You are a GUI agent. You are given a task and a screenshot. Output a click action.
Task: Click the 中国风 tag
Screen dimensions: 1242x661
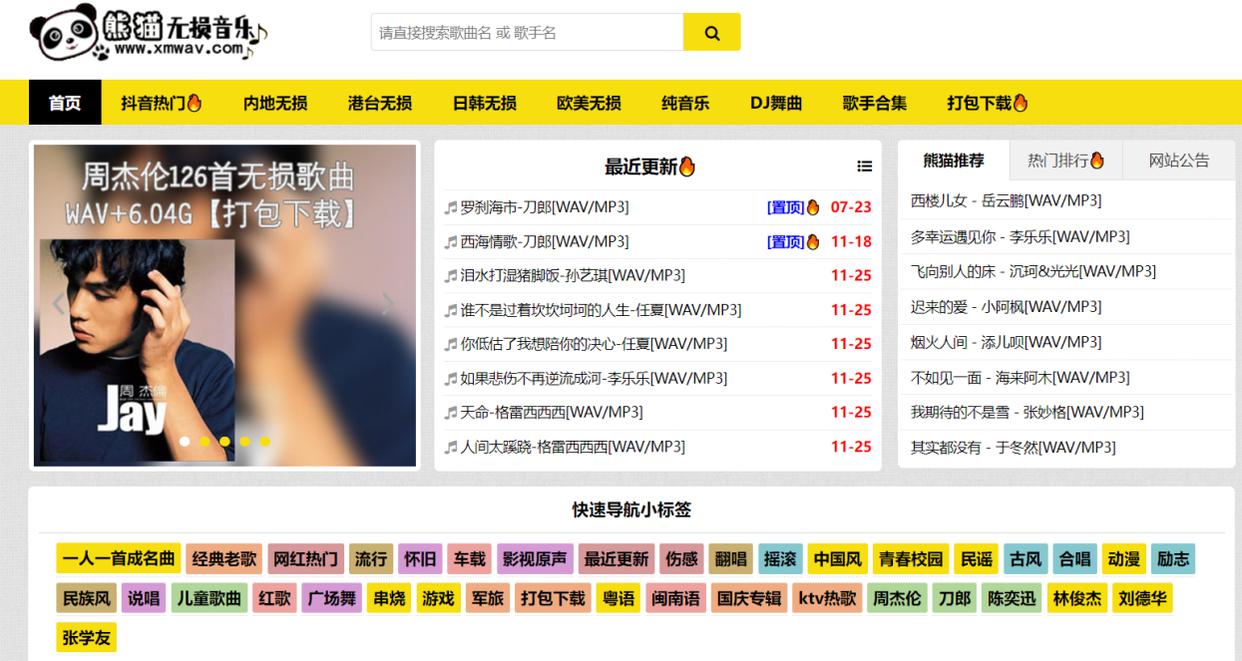(837, 559)
